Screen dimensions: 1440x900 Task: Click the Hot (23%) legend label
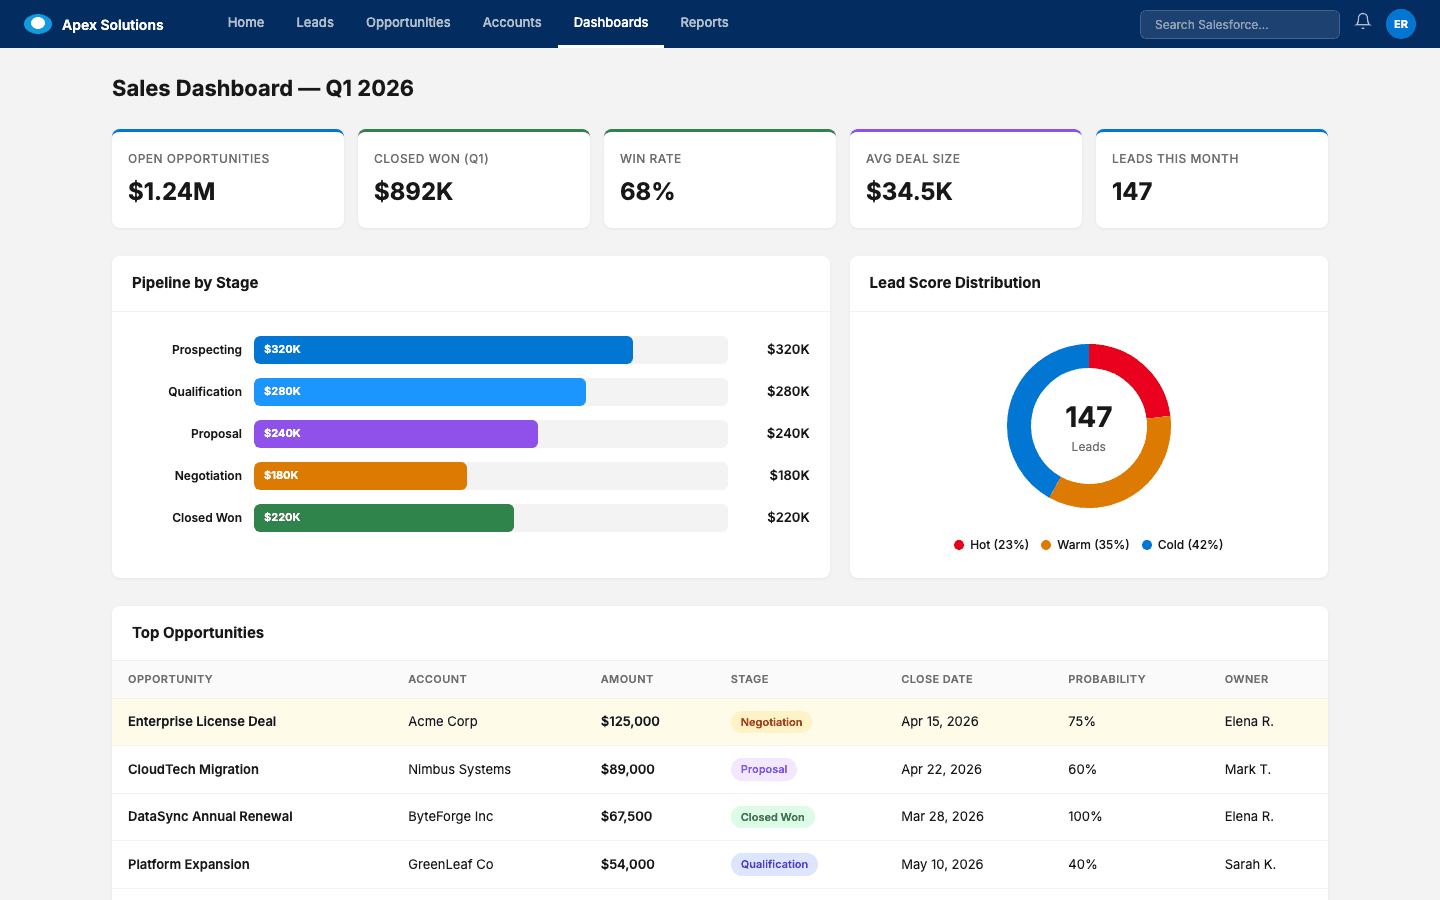999,545
